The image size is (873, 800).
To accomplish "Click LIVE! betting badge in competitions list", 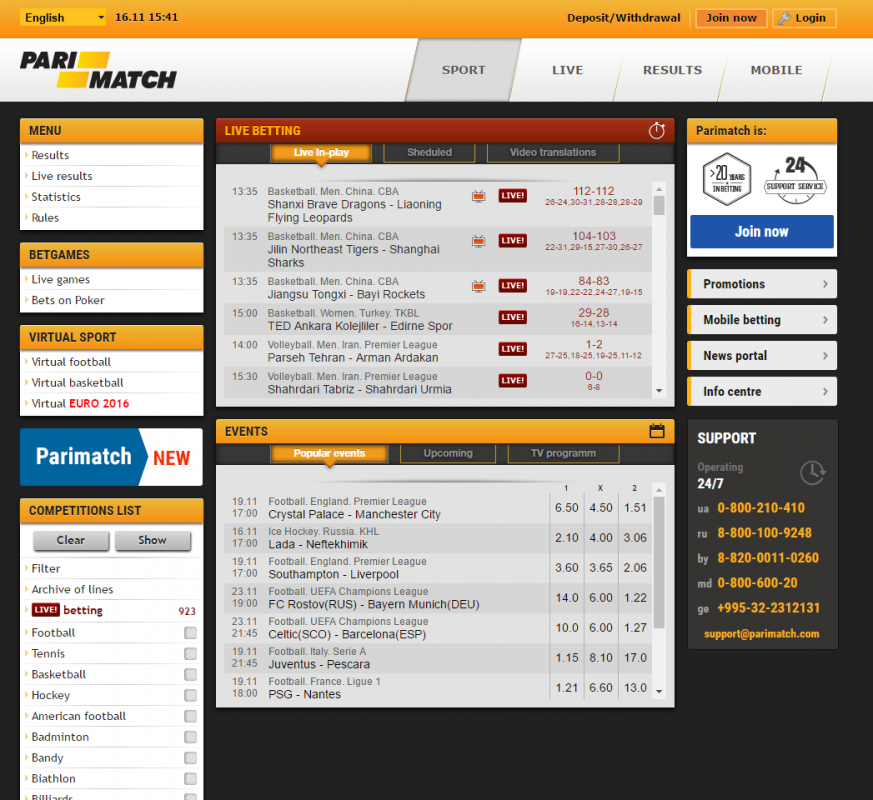I will coord(46,610).
